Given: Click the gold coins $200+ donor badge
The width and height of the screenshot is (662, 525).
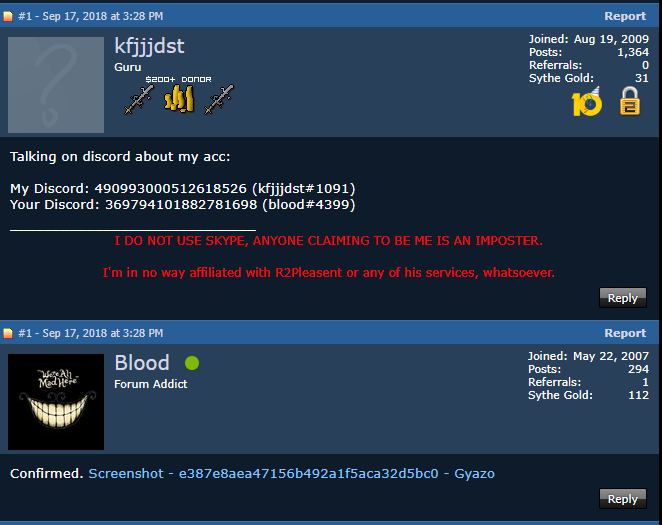Looking at the screenshot, I should (x=179, y=99).
